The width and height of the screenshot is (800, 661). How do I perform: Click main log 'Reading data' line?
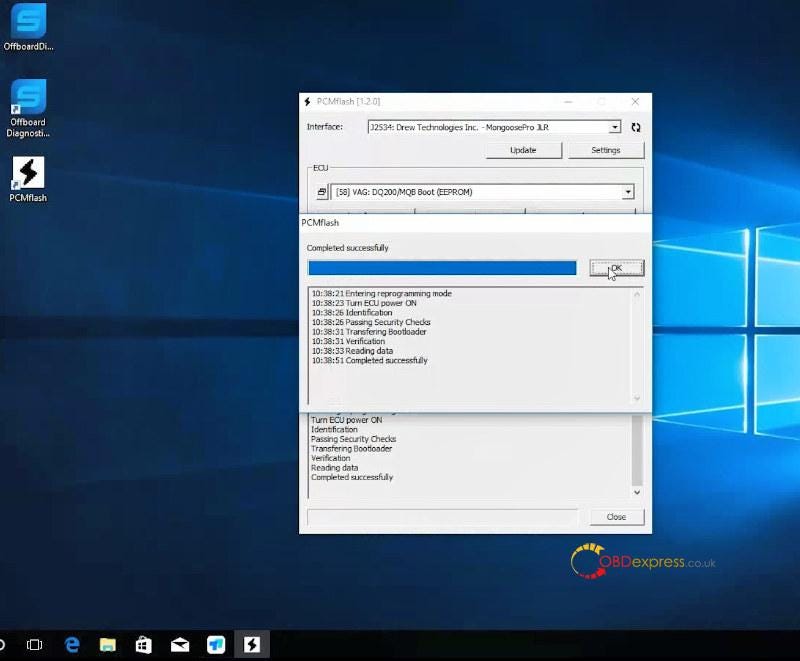tap(335, 468)
